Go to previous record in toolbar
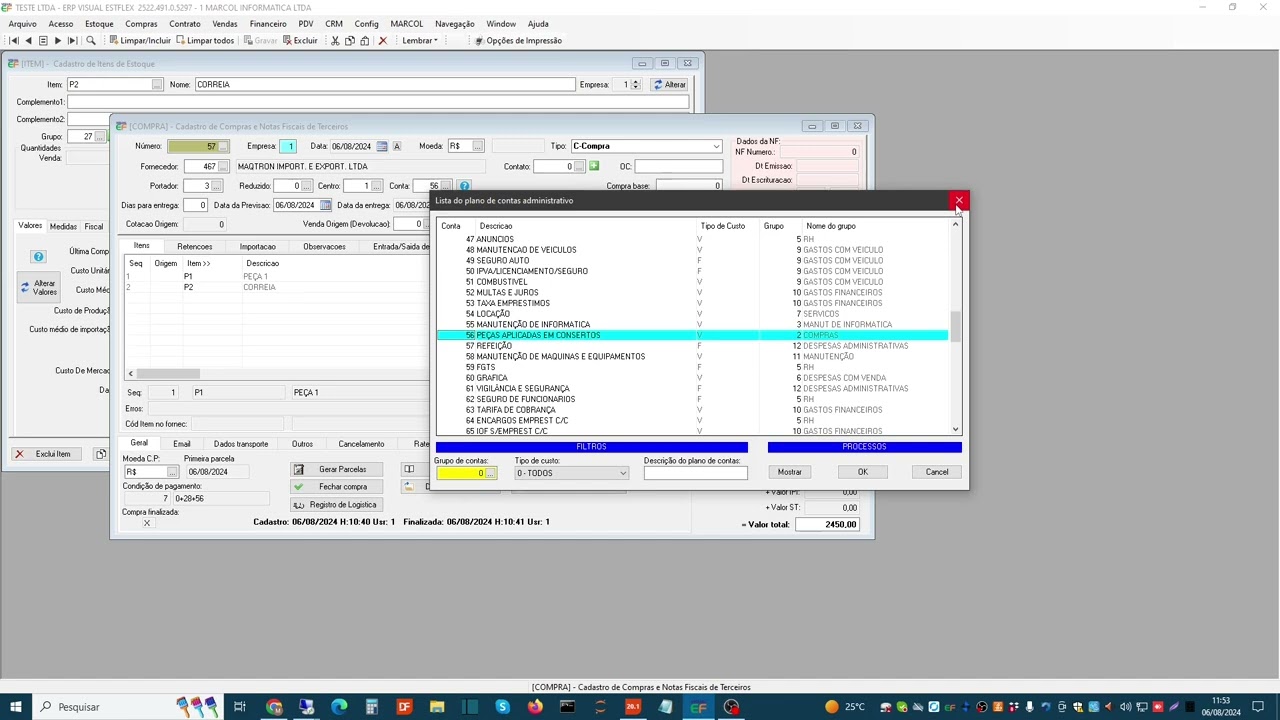 (x=28, y=41)
